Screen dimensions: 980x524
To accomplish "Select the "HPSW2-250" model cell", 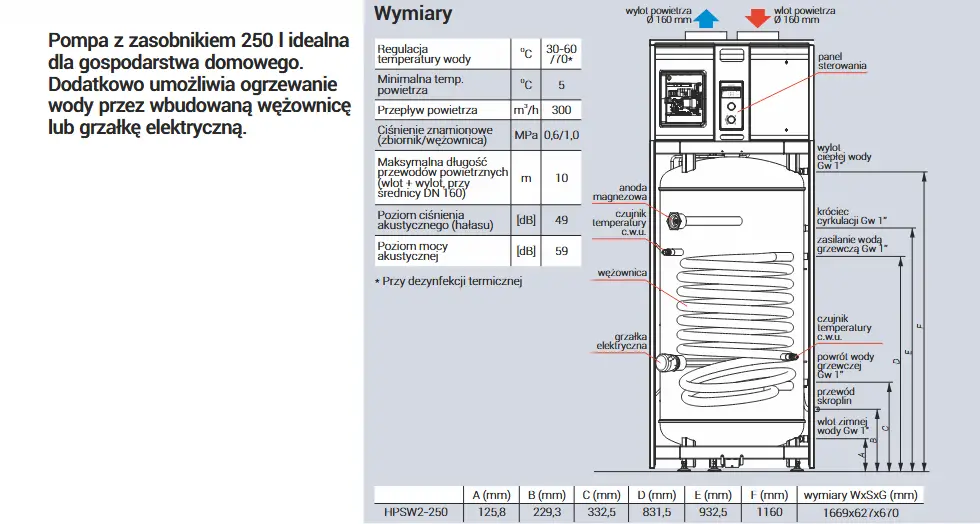I will coord(416,512).
